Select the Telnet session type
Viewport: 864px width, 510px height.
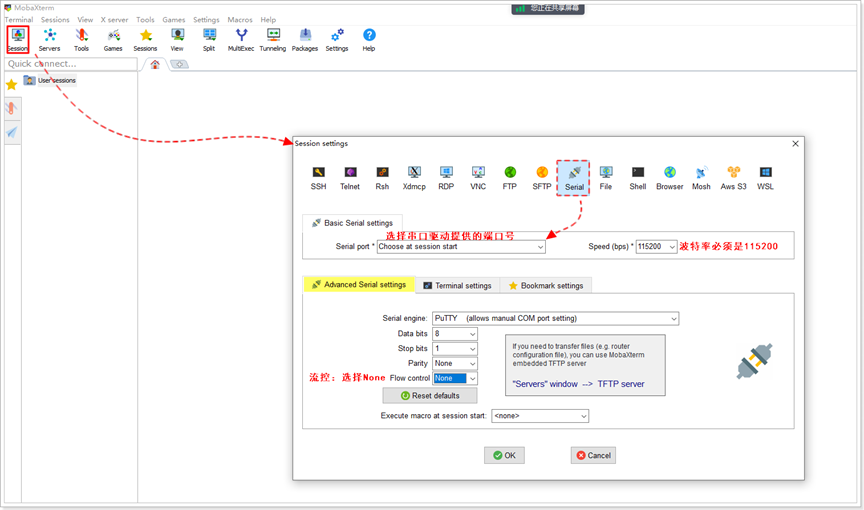(350, 178)
